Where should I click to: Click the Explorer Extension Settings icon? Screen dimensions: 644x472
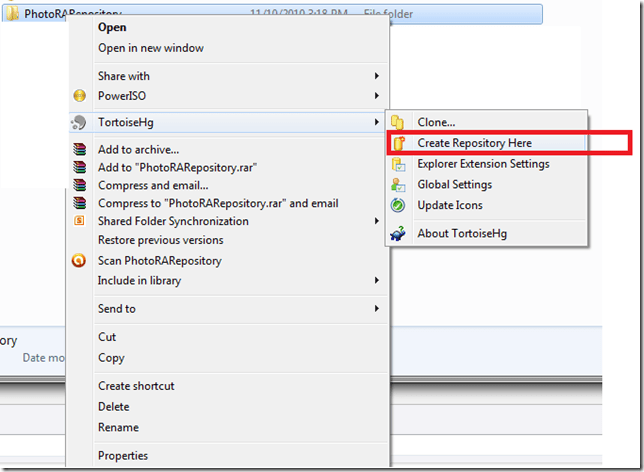point(398,164)
